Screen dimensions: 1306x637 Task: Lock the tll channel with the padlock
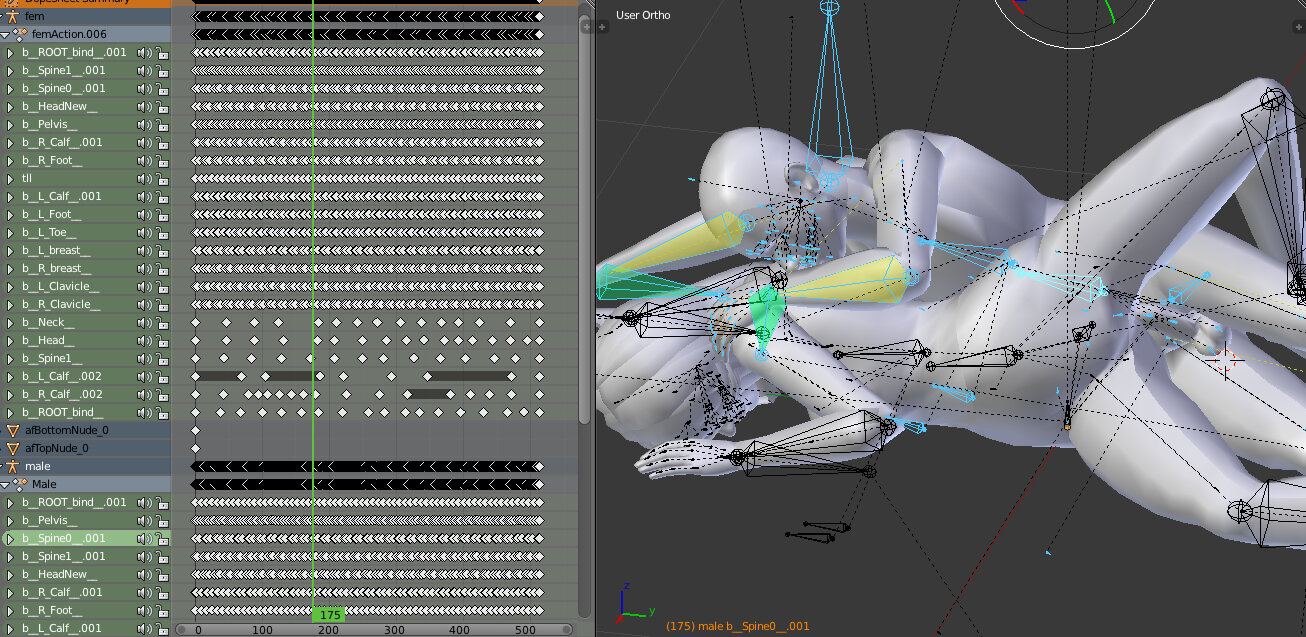[x=162, y=178]
